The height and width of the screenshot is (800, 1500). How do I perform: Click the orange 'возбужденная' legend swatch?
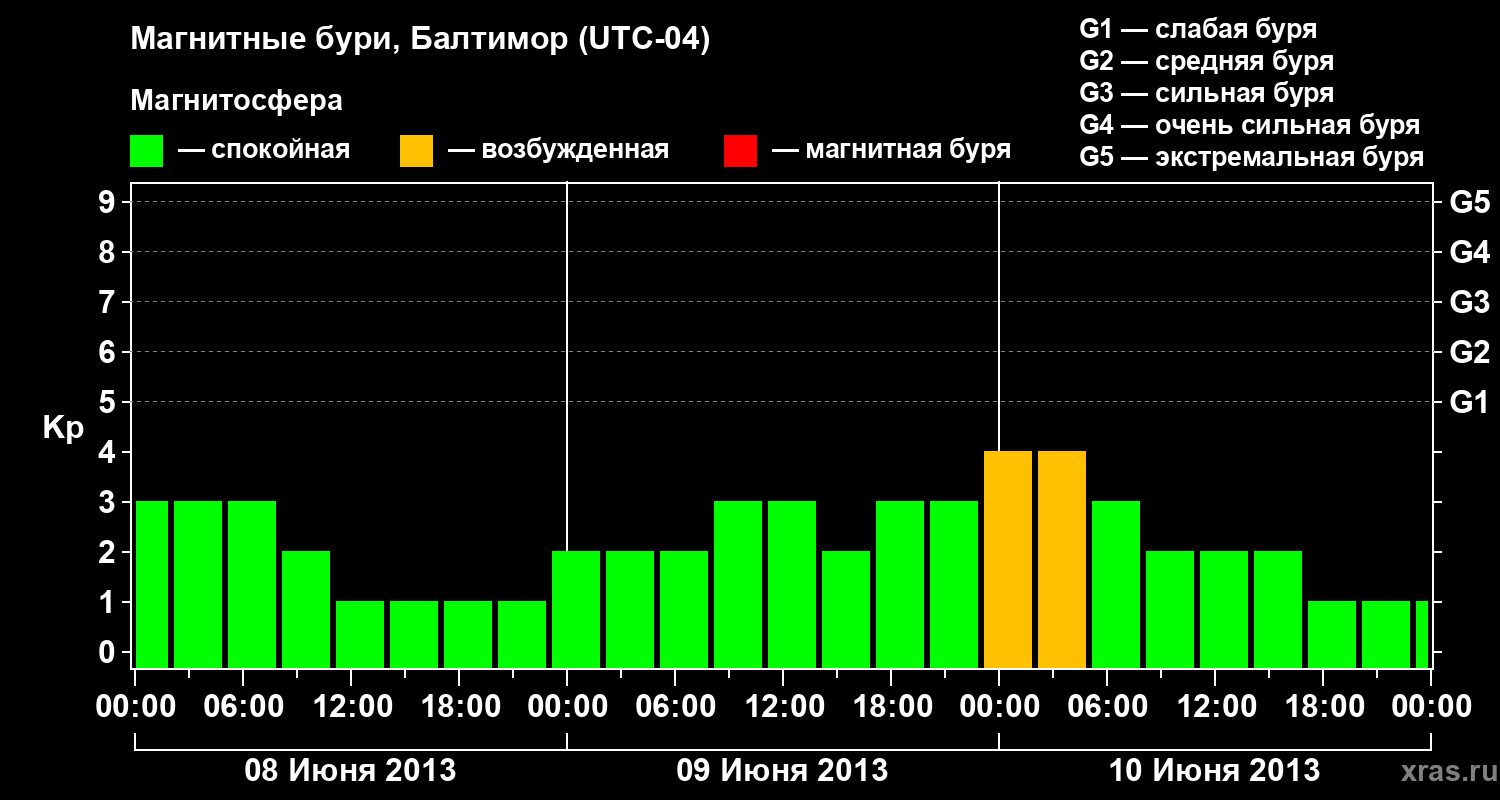416,151
